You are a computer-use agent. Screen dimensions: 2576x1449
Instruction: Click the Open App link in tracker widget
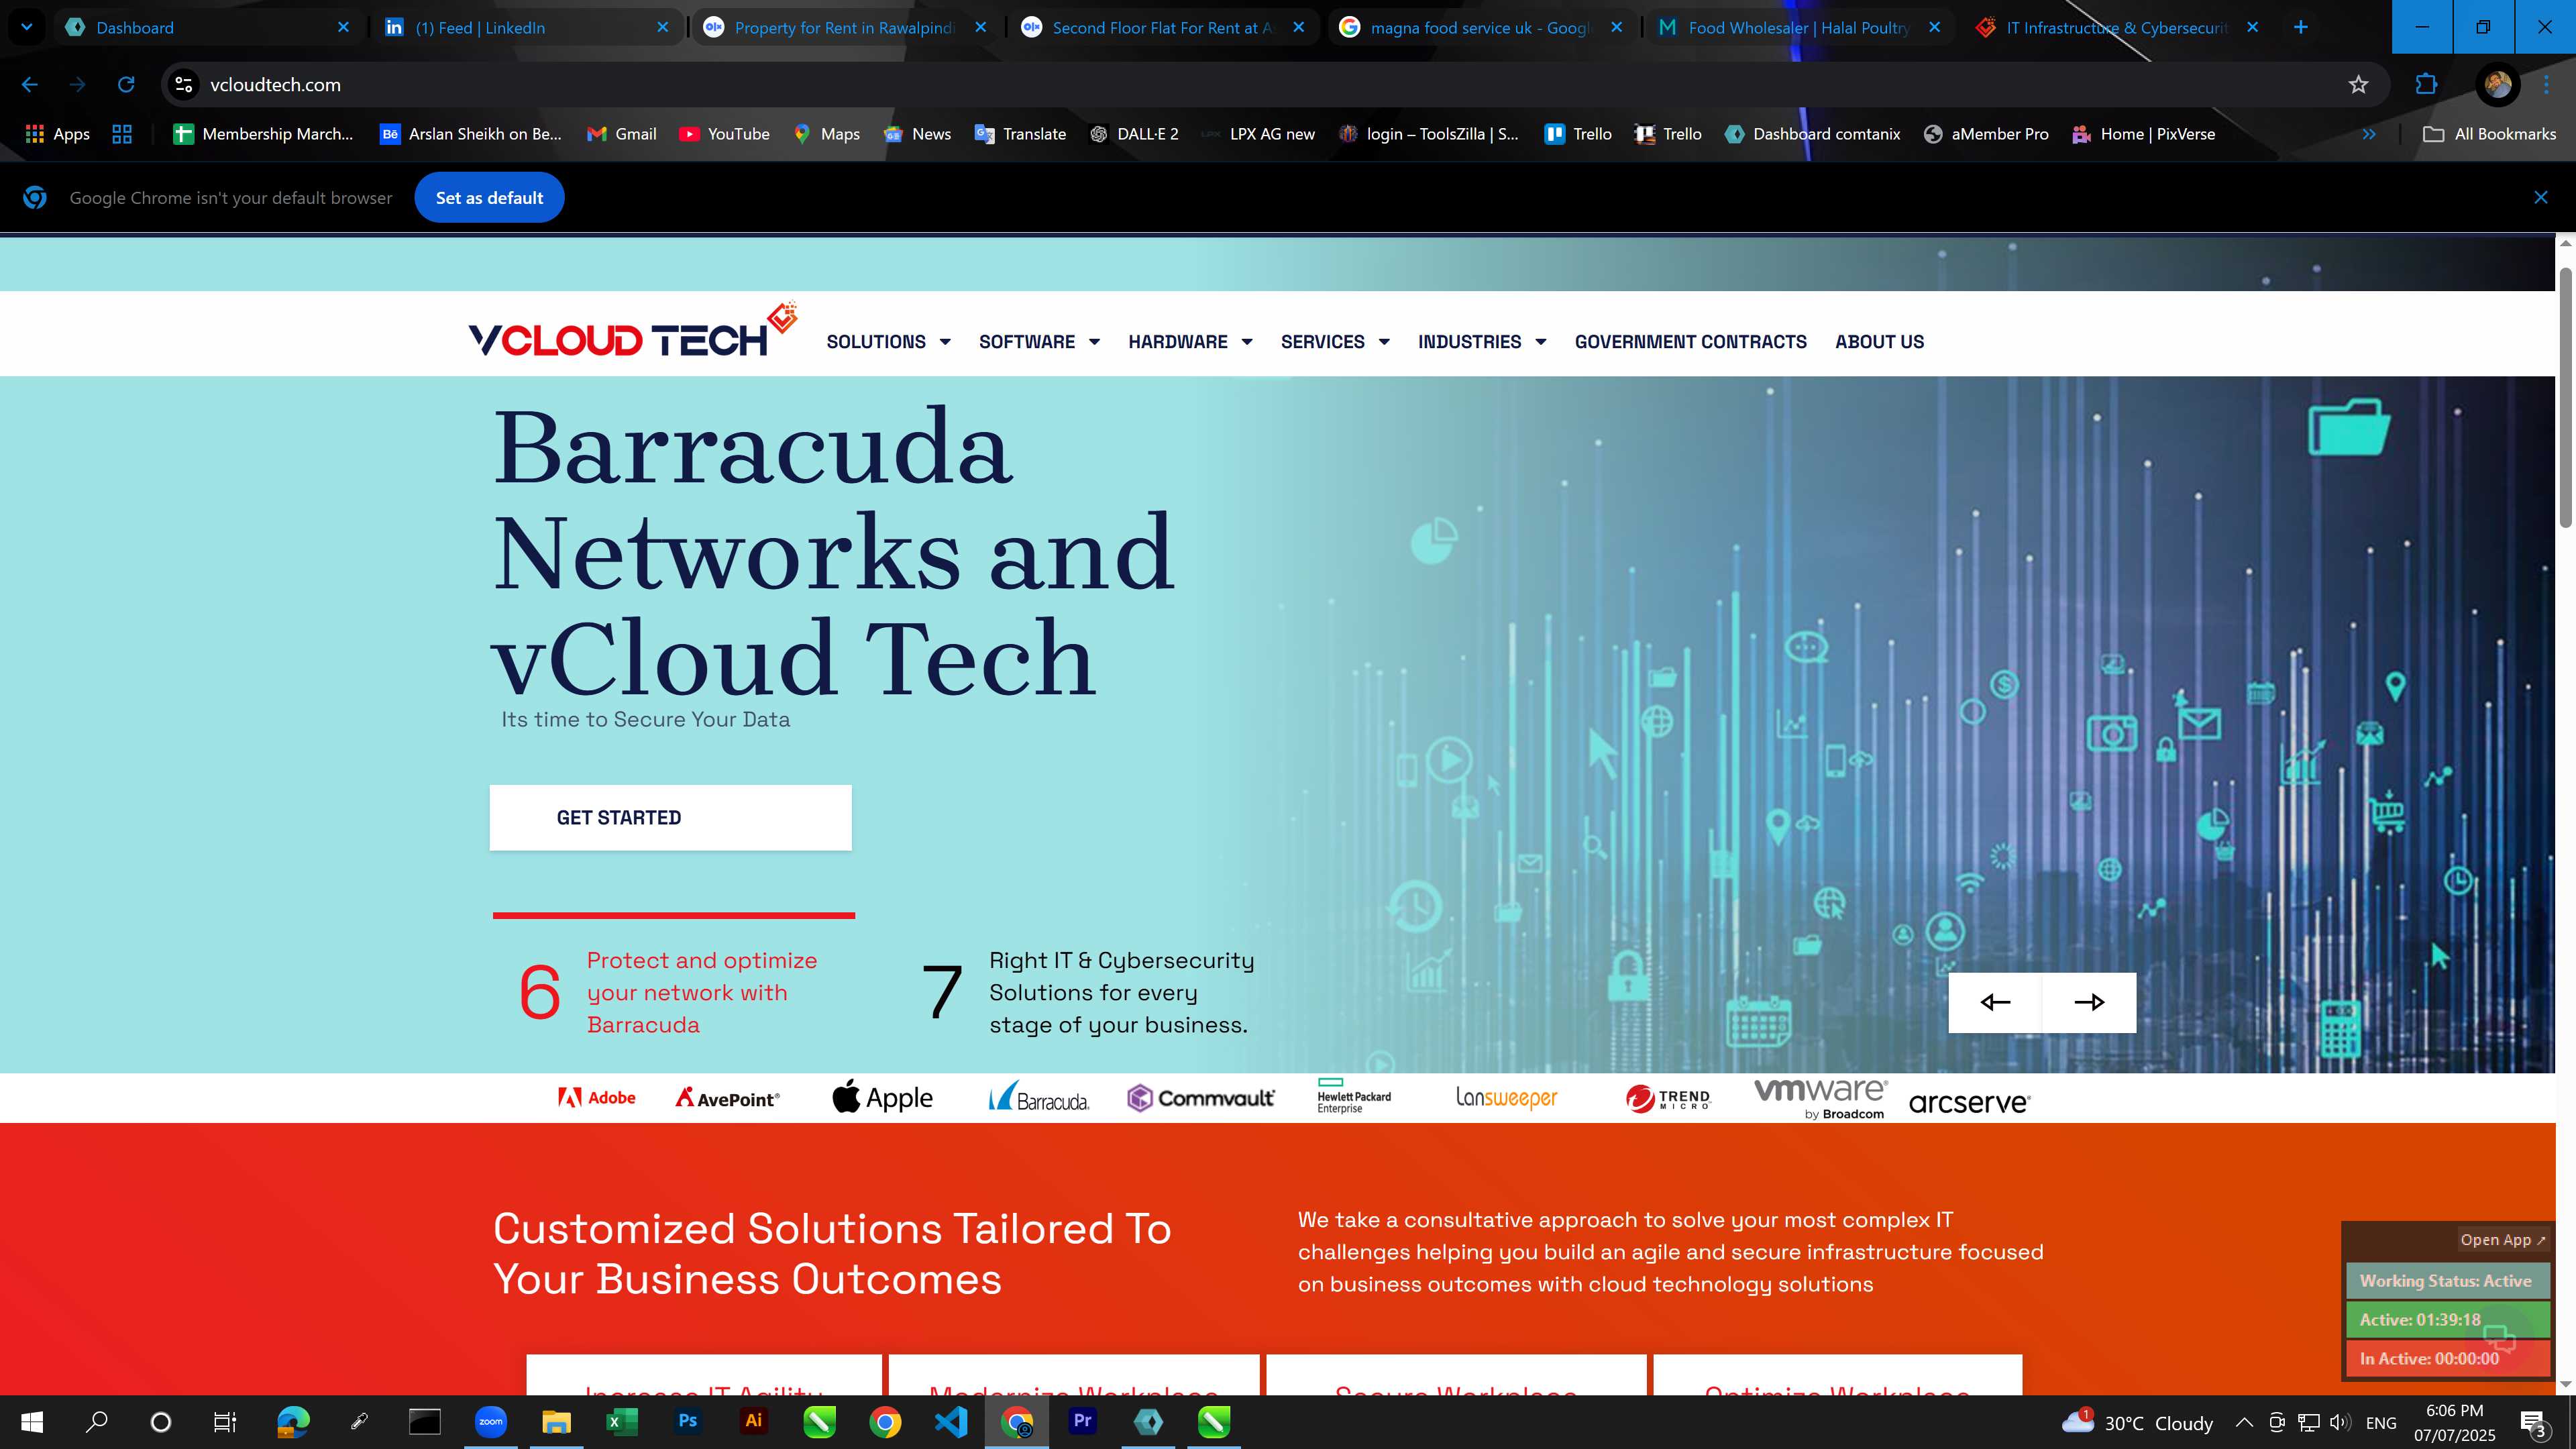(2502, 1240)
